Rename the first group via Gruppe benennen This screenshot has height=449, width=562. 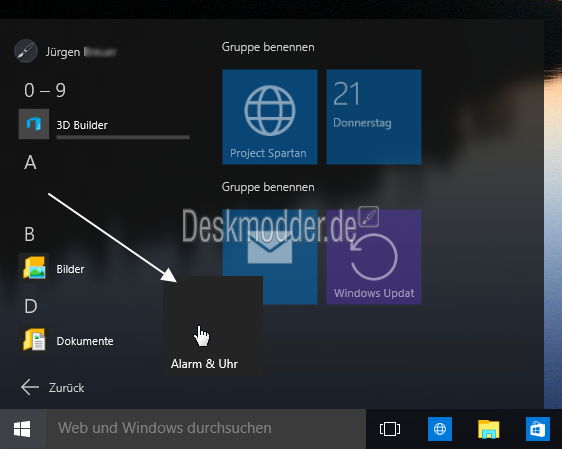tap(268, 47)
